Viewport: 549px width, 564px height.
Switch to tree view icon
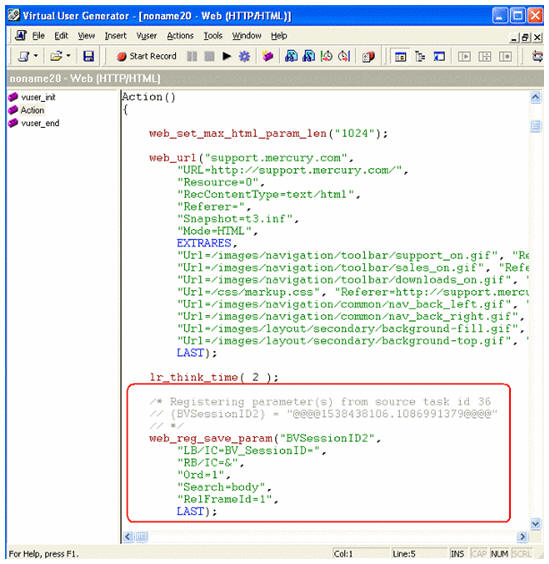point(420,56)
